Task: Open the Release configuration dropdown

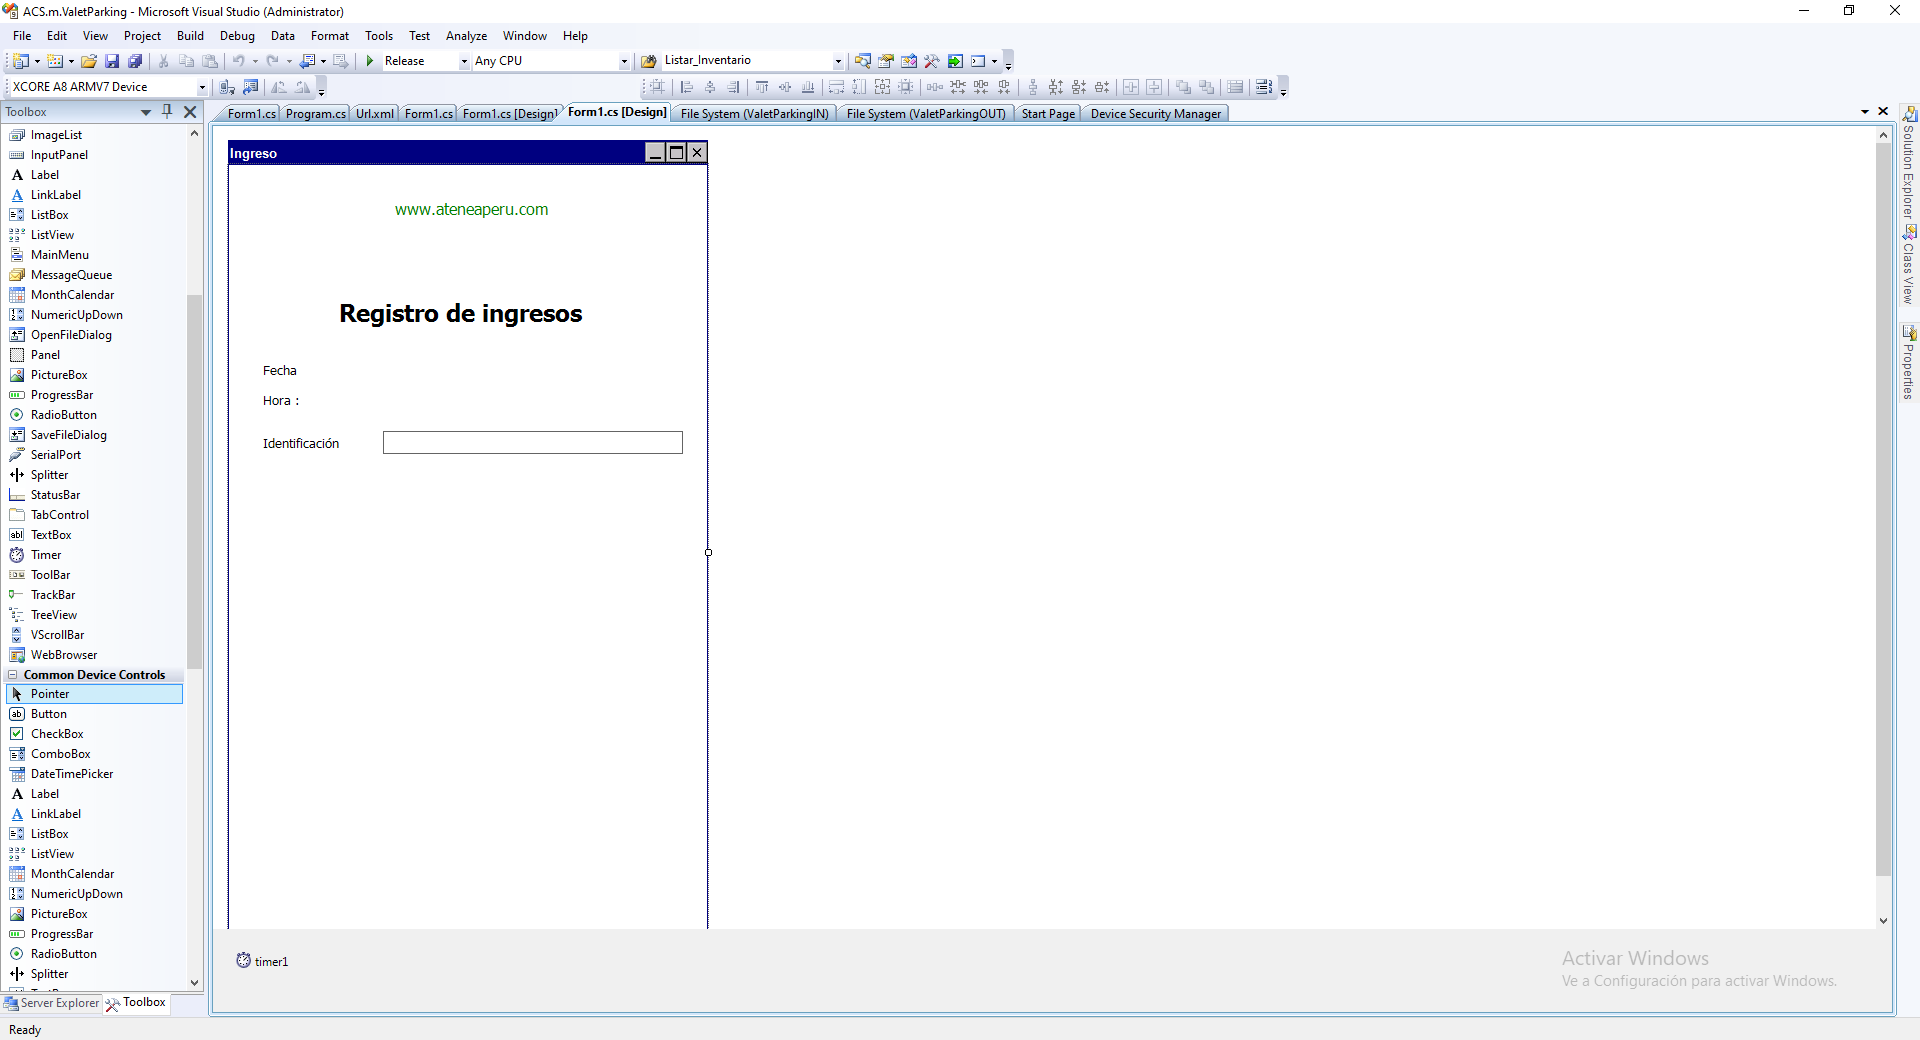Action: [464, 61]
